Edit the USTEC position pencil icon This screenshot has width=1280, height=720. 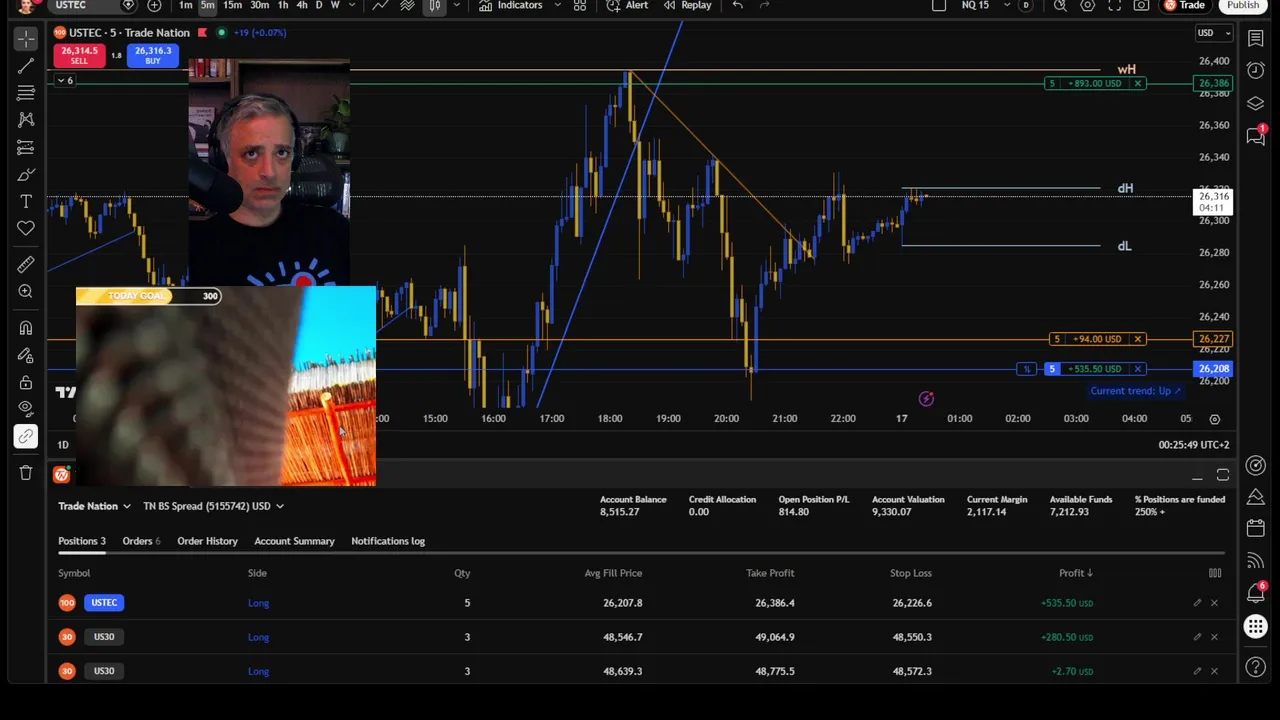[1197, 603]
